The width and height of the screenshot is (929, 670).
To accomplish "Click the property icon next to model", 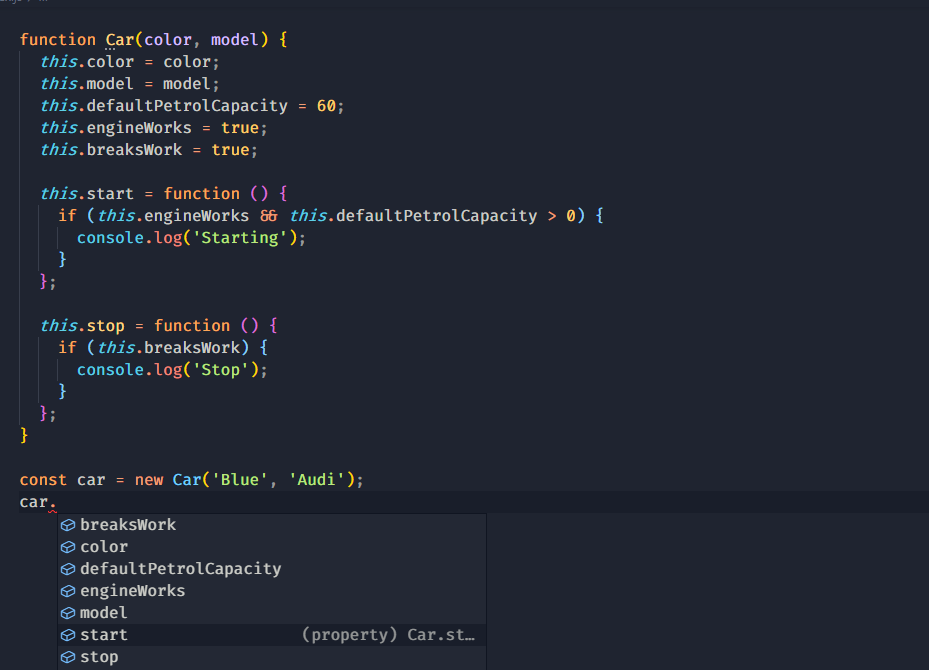I will [x=68, y=612].
